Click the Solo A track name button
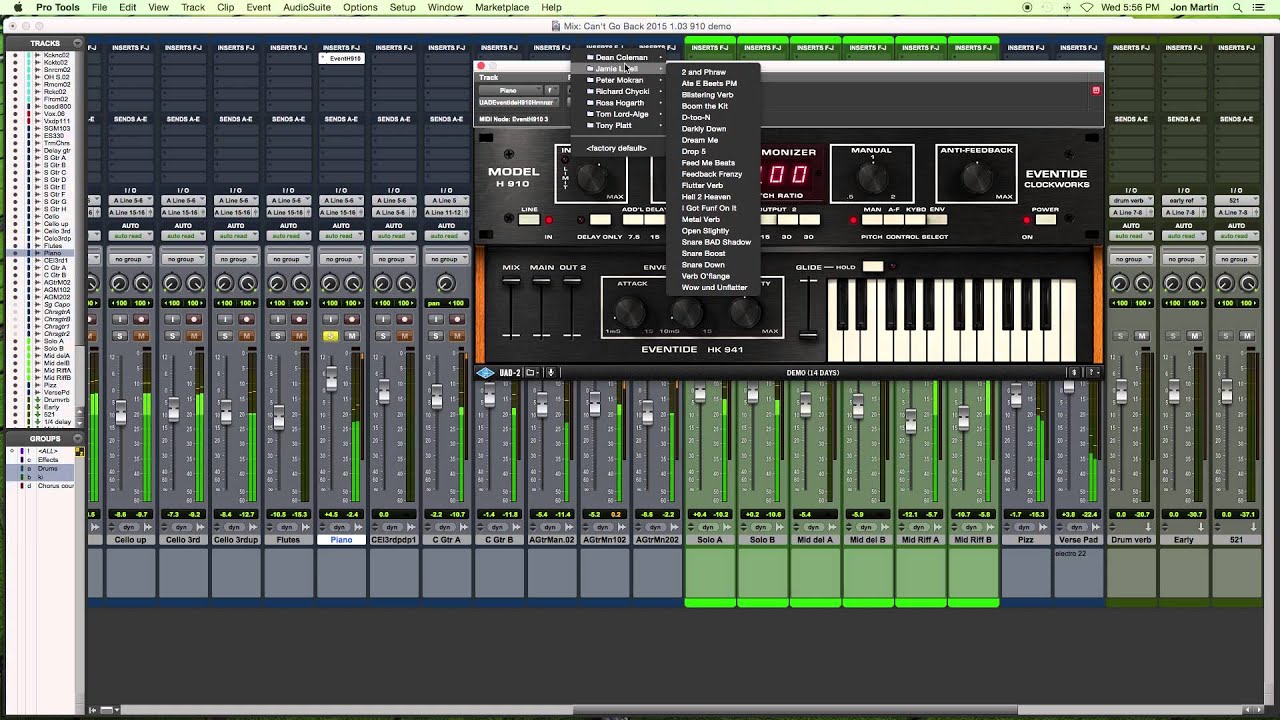 pos(710,540)
